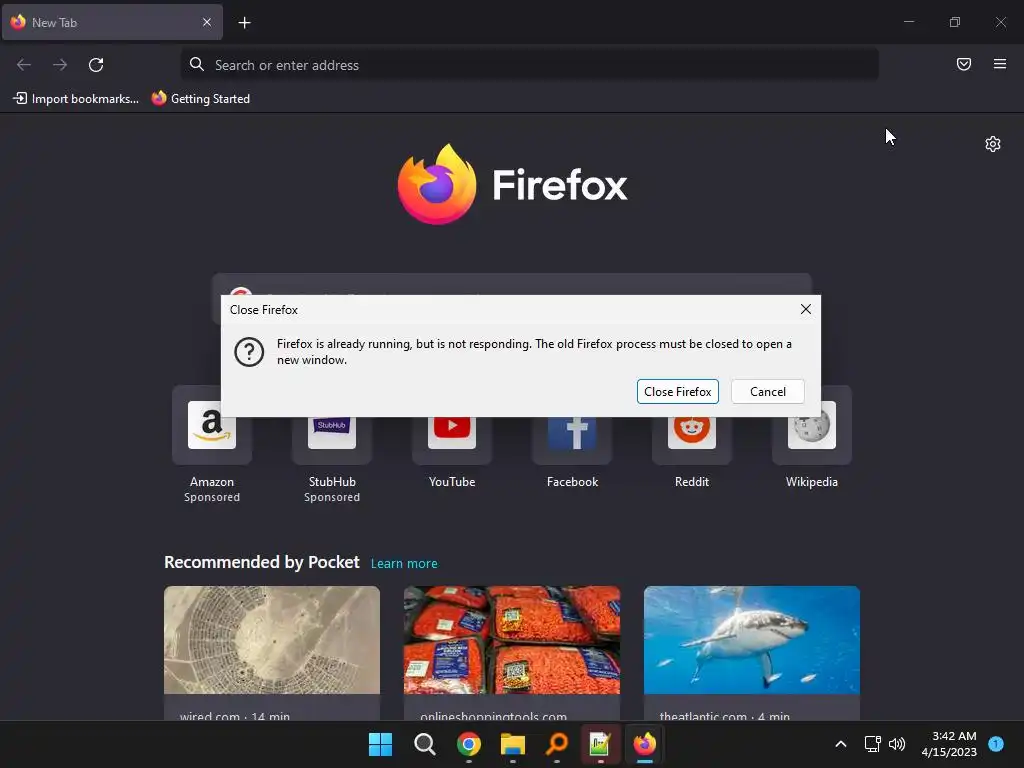
Task: Reload the page with refresh icon
Action: (x=96, y=65)
